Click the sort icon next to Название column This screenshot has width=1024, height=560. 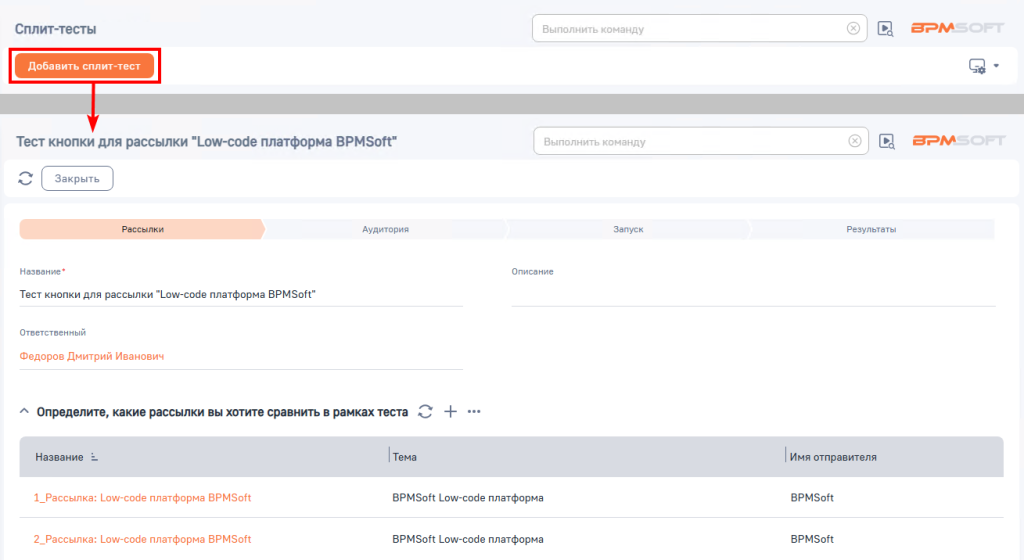click(x=94, y=457)
